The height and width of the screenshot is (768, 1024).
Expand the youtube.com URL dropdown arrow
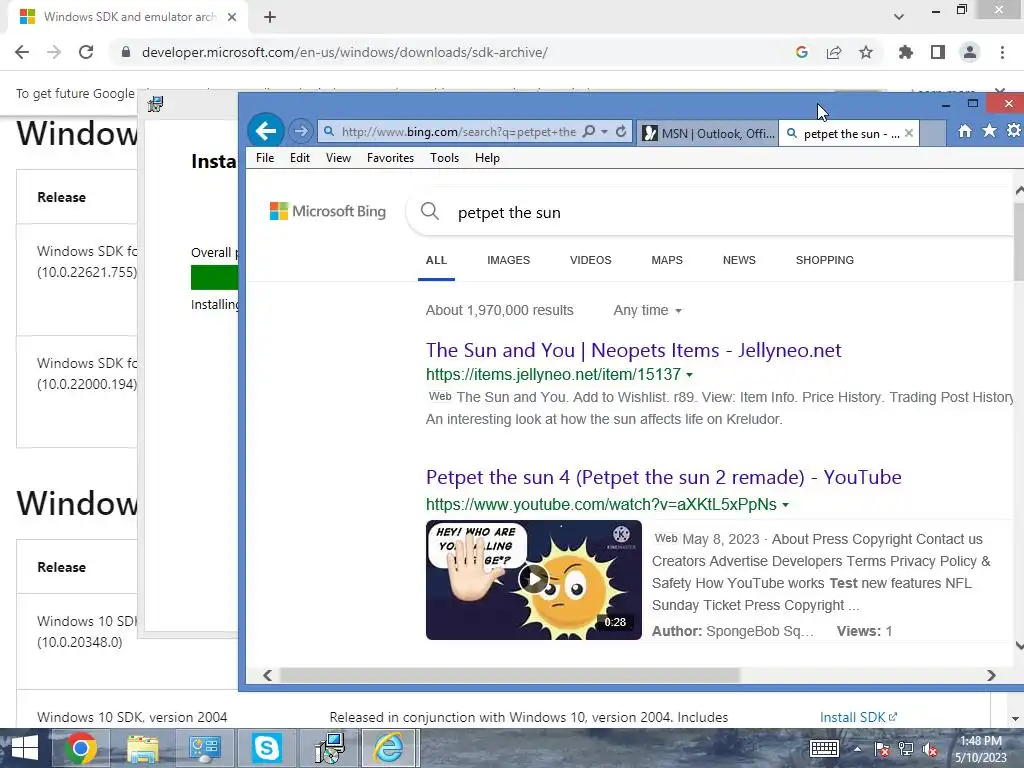(786, 505)
